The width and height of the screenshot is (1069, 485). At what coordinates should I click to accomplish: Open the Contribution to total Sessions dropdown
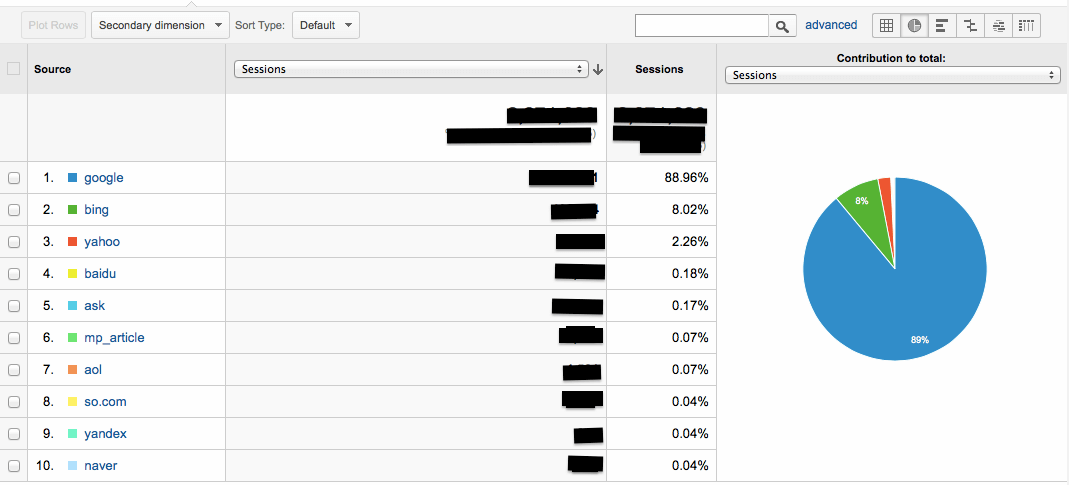coord(892,75)
